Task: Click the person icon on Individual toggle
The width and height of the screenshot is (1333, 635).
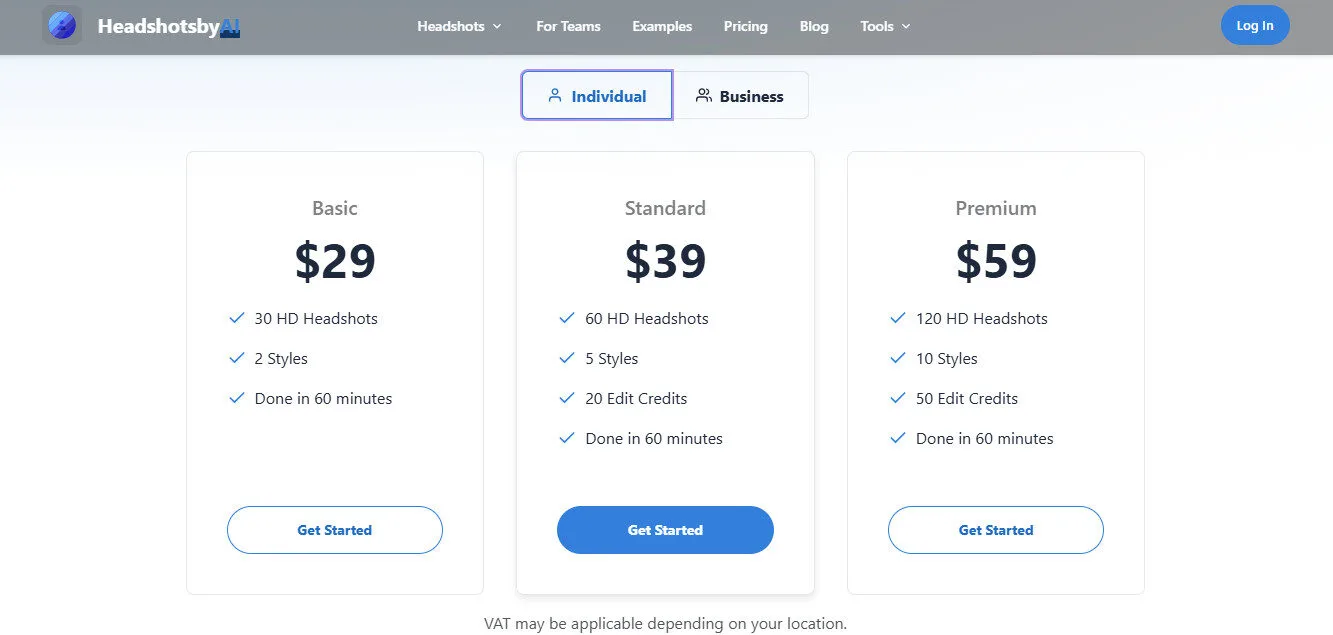Action: pyautogui.click(x=555, y=95)
